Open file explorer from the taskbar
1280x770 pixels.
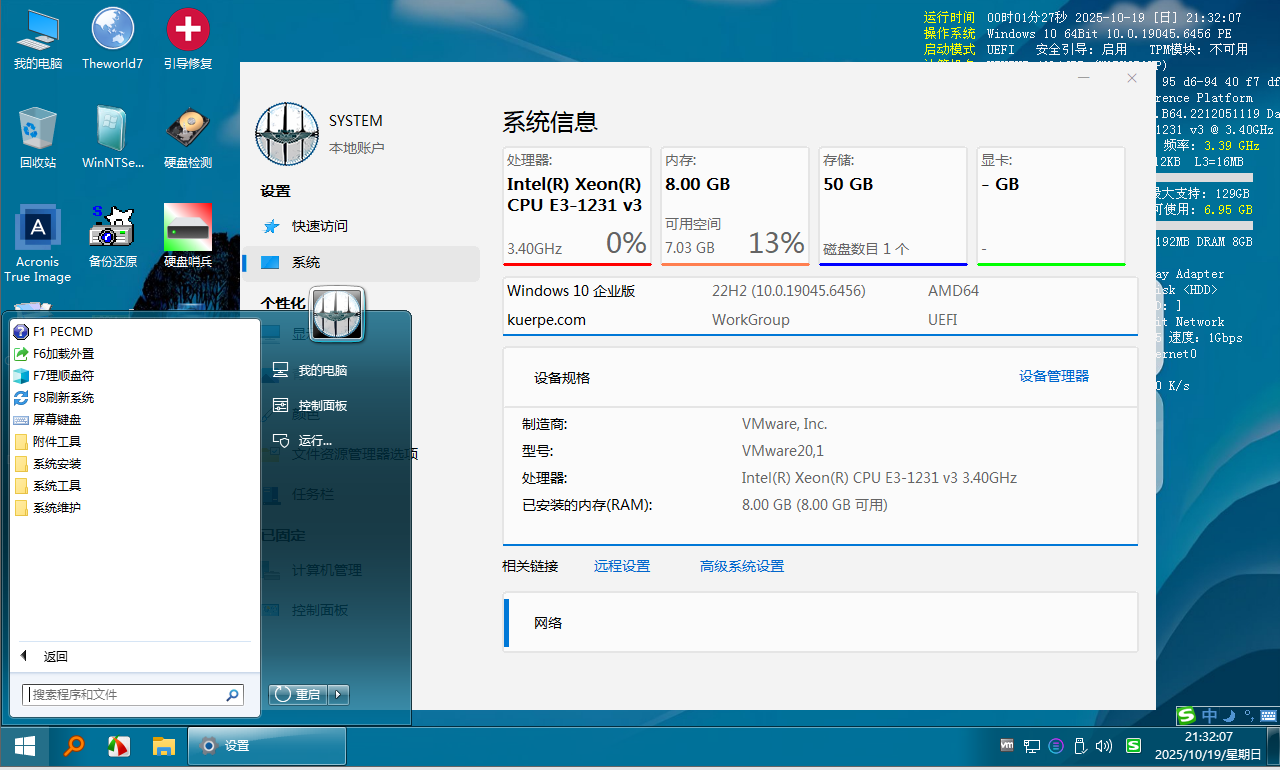click(x=163, y=746)
